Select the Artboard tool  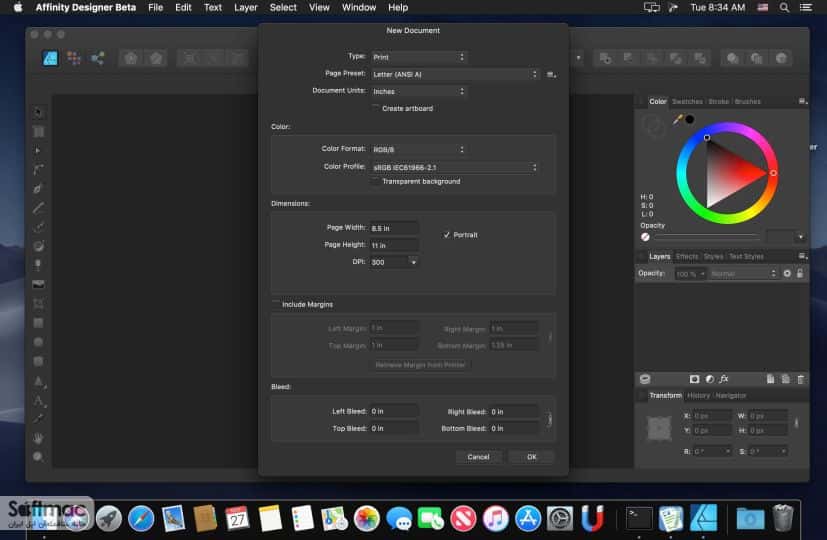click(38, 131)
